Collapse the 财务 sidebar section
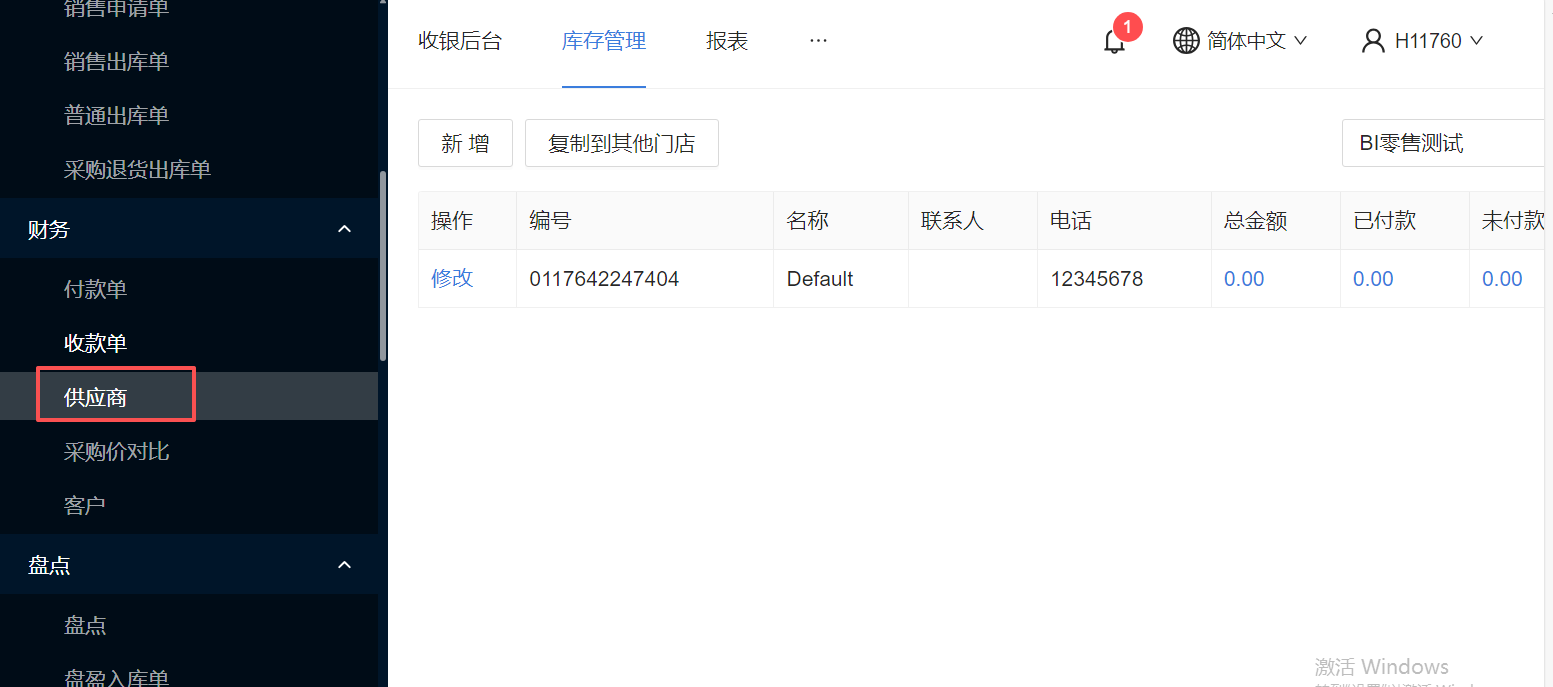 pyautogui.click(x=344, y=230)
